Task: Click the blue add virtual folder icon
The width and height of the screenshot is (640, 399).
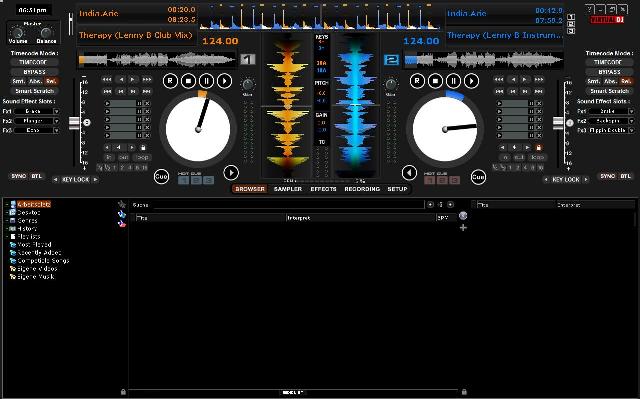Action: [x=122, y=214]
